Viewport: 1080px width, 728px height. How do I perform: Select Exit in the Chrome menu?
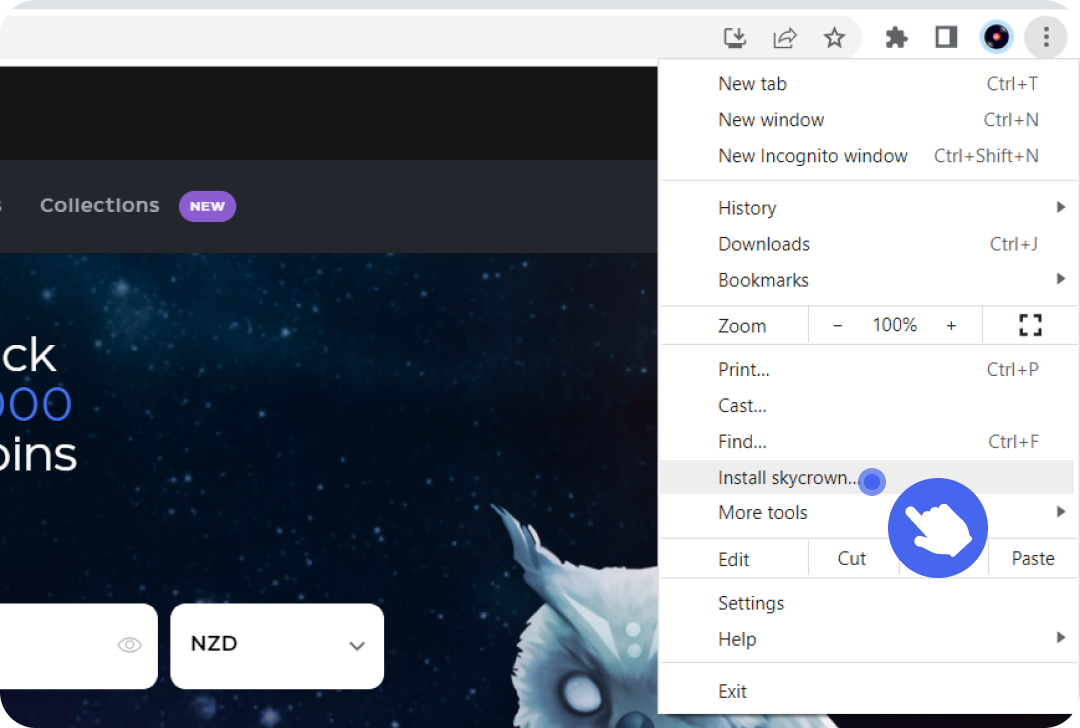[866, 691]
